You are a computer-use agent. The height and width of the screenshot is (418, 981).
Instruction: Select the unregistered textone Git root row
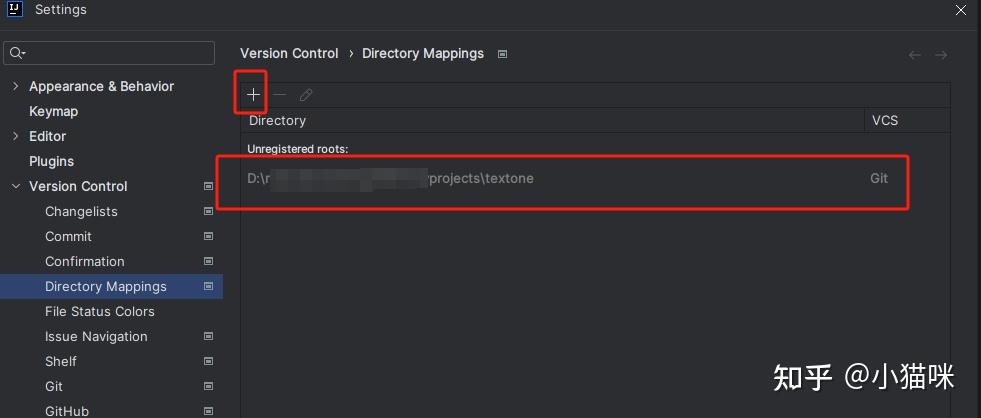(x=560, y=179)
